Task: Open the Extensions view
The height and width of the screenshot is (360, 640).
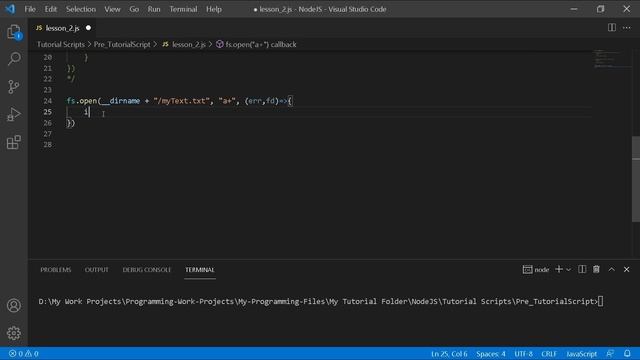Action: [x=14, y=142]
